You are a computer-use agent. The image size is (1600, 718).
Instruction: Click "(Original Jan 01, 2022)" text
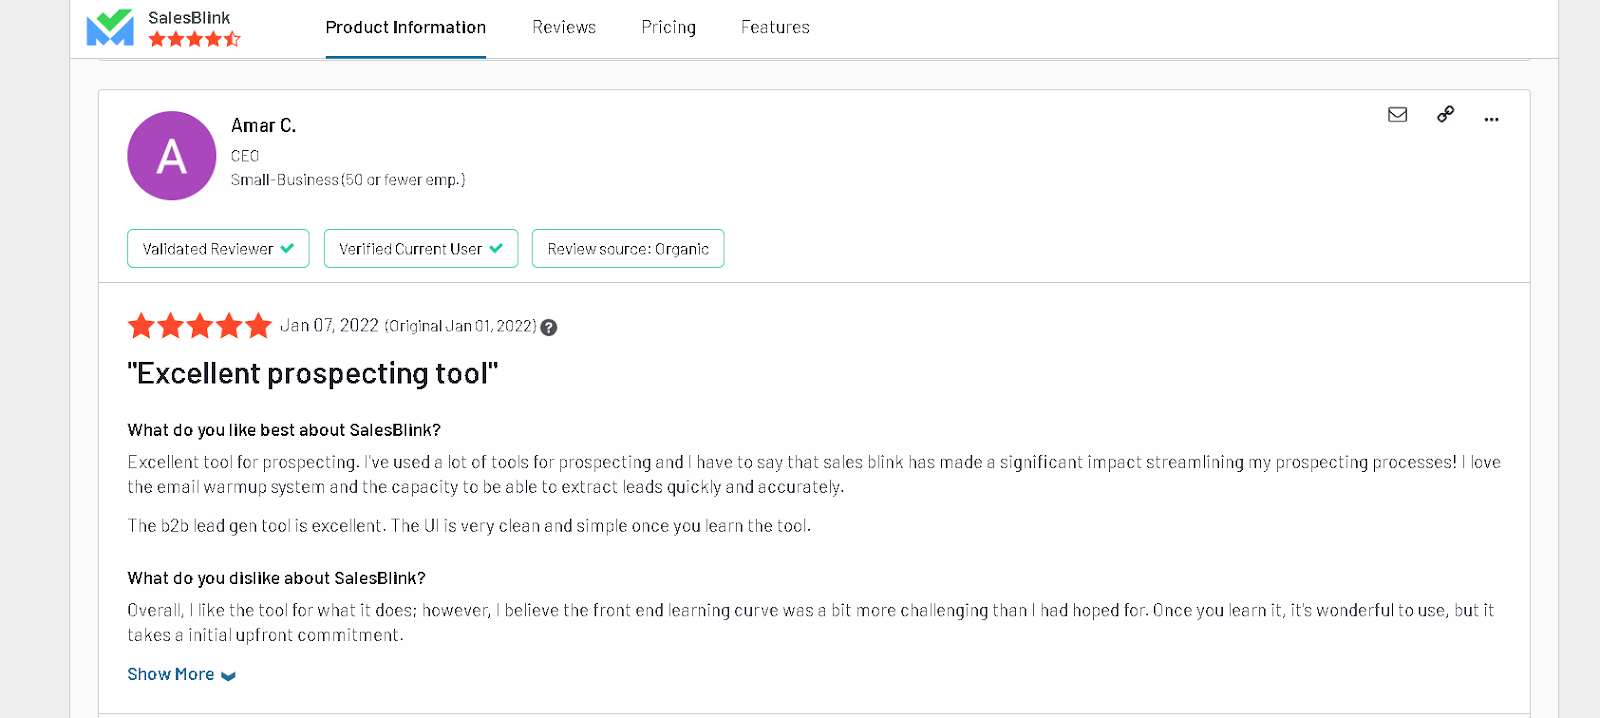pos(461,327)
